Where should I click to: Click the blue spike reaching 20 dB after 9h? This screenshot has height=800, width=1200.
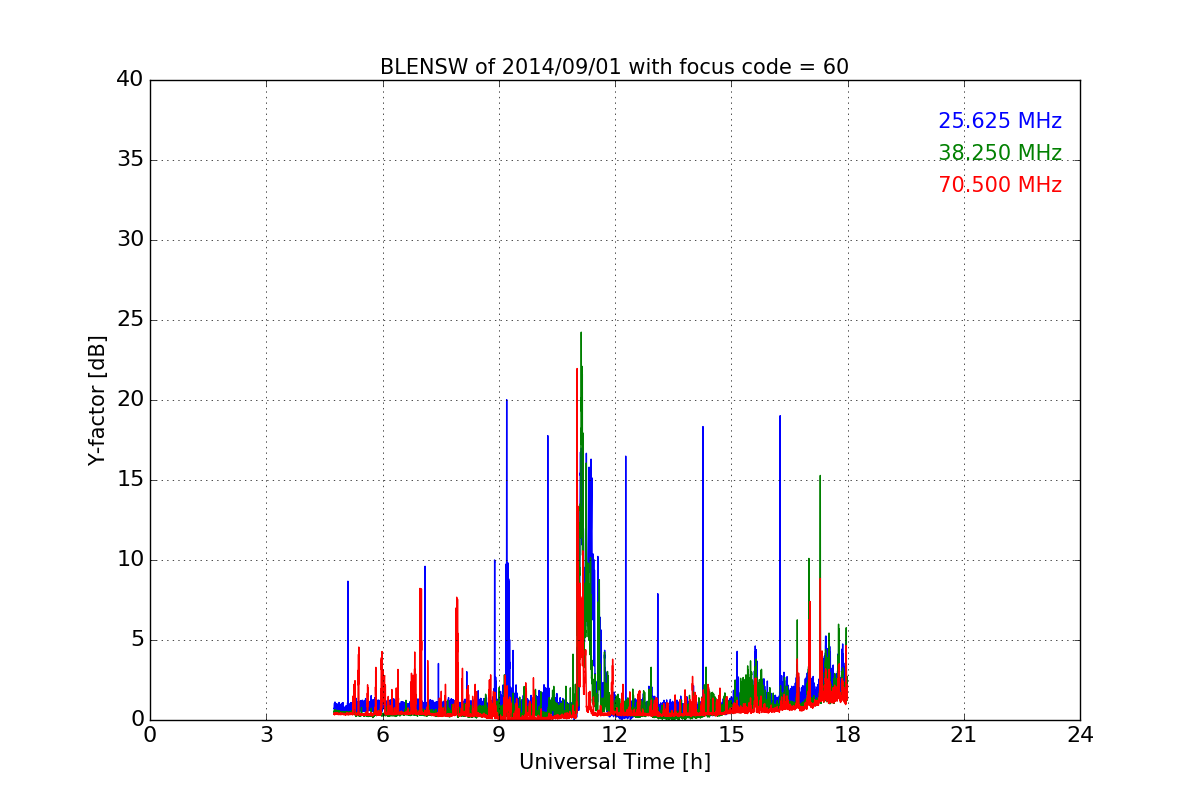(x=507, y=401)
